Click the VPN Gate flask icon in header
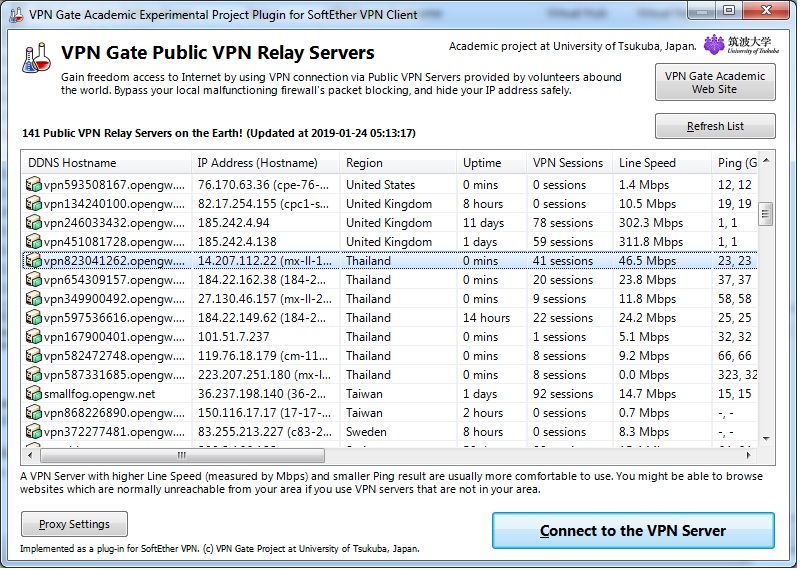The width and height of the screenshot is (800, 570). (37, 58)
